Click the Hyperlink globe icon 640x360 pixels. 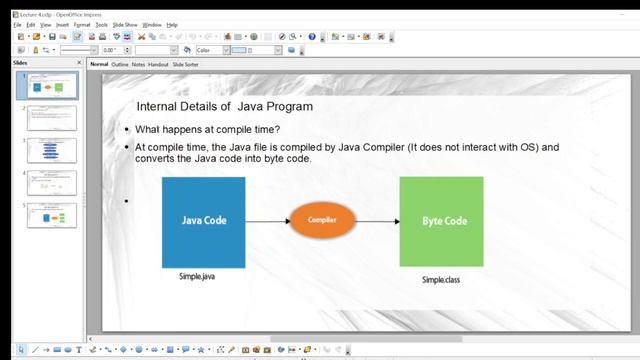pos(254,37)
